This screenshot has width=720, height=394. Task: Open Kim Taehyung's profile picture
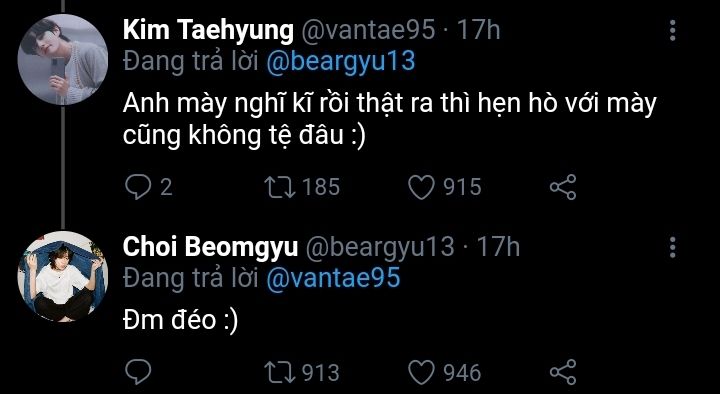click(63, 59)
